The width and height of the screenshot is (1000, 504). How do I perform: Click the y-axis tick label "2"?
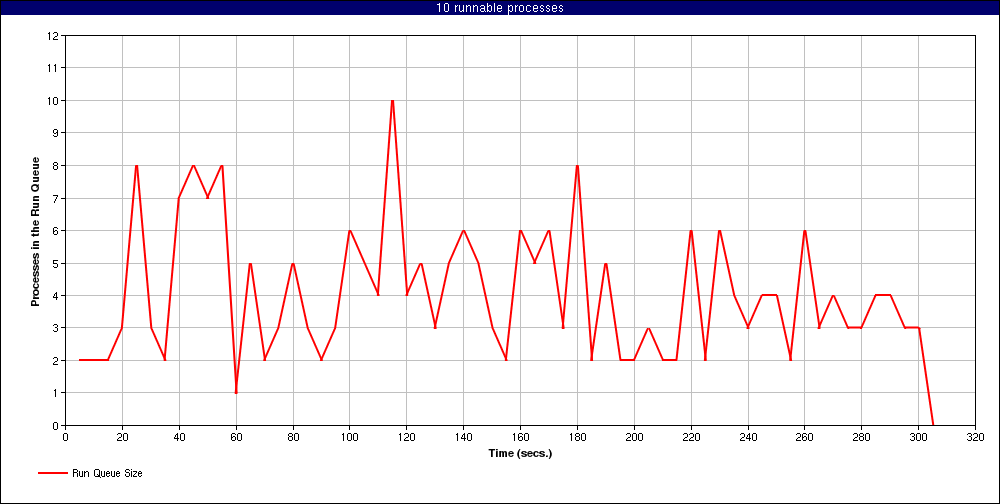56,360
